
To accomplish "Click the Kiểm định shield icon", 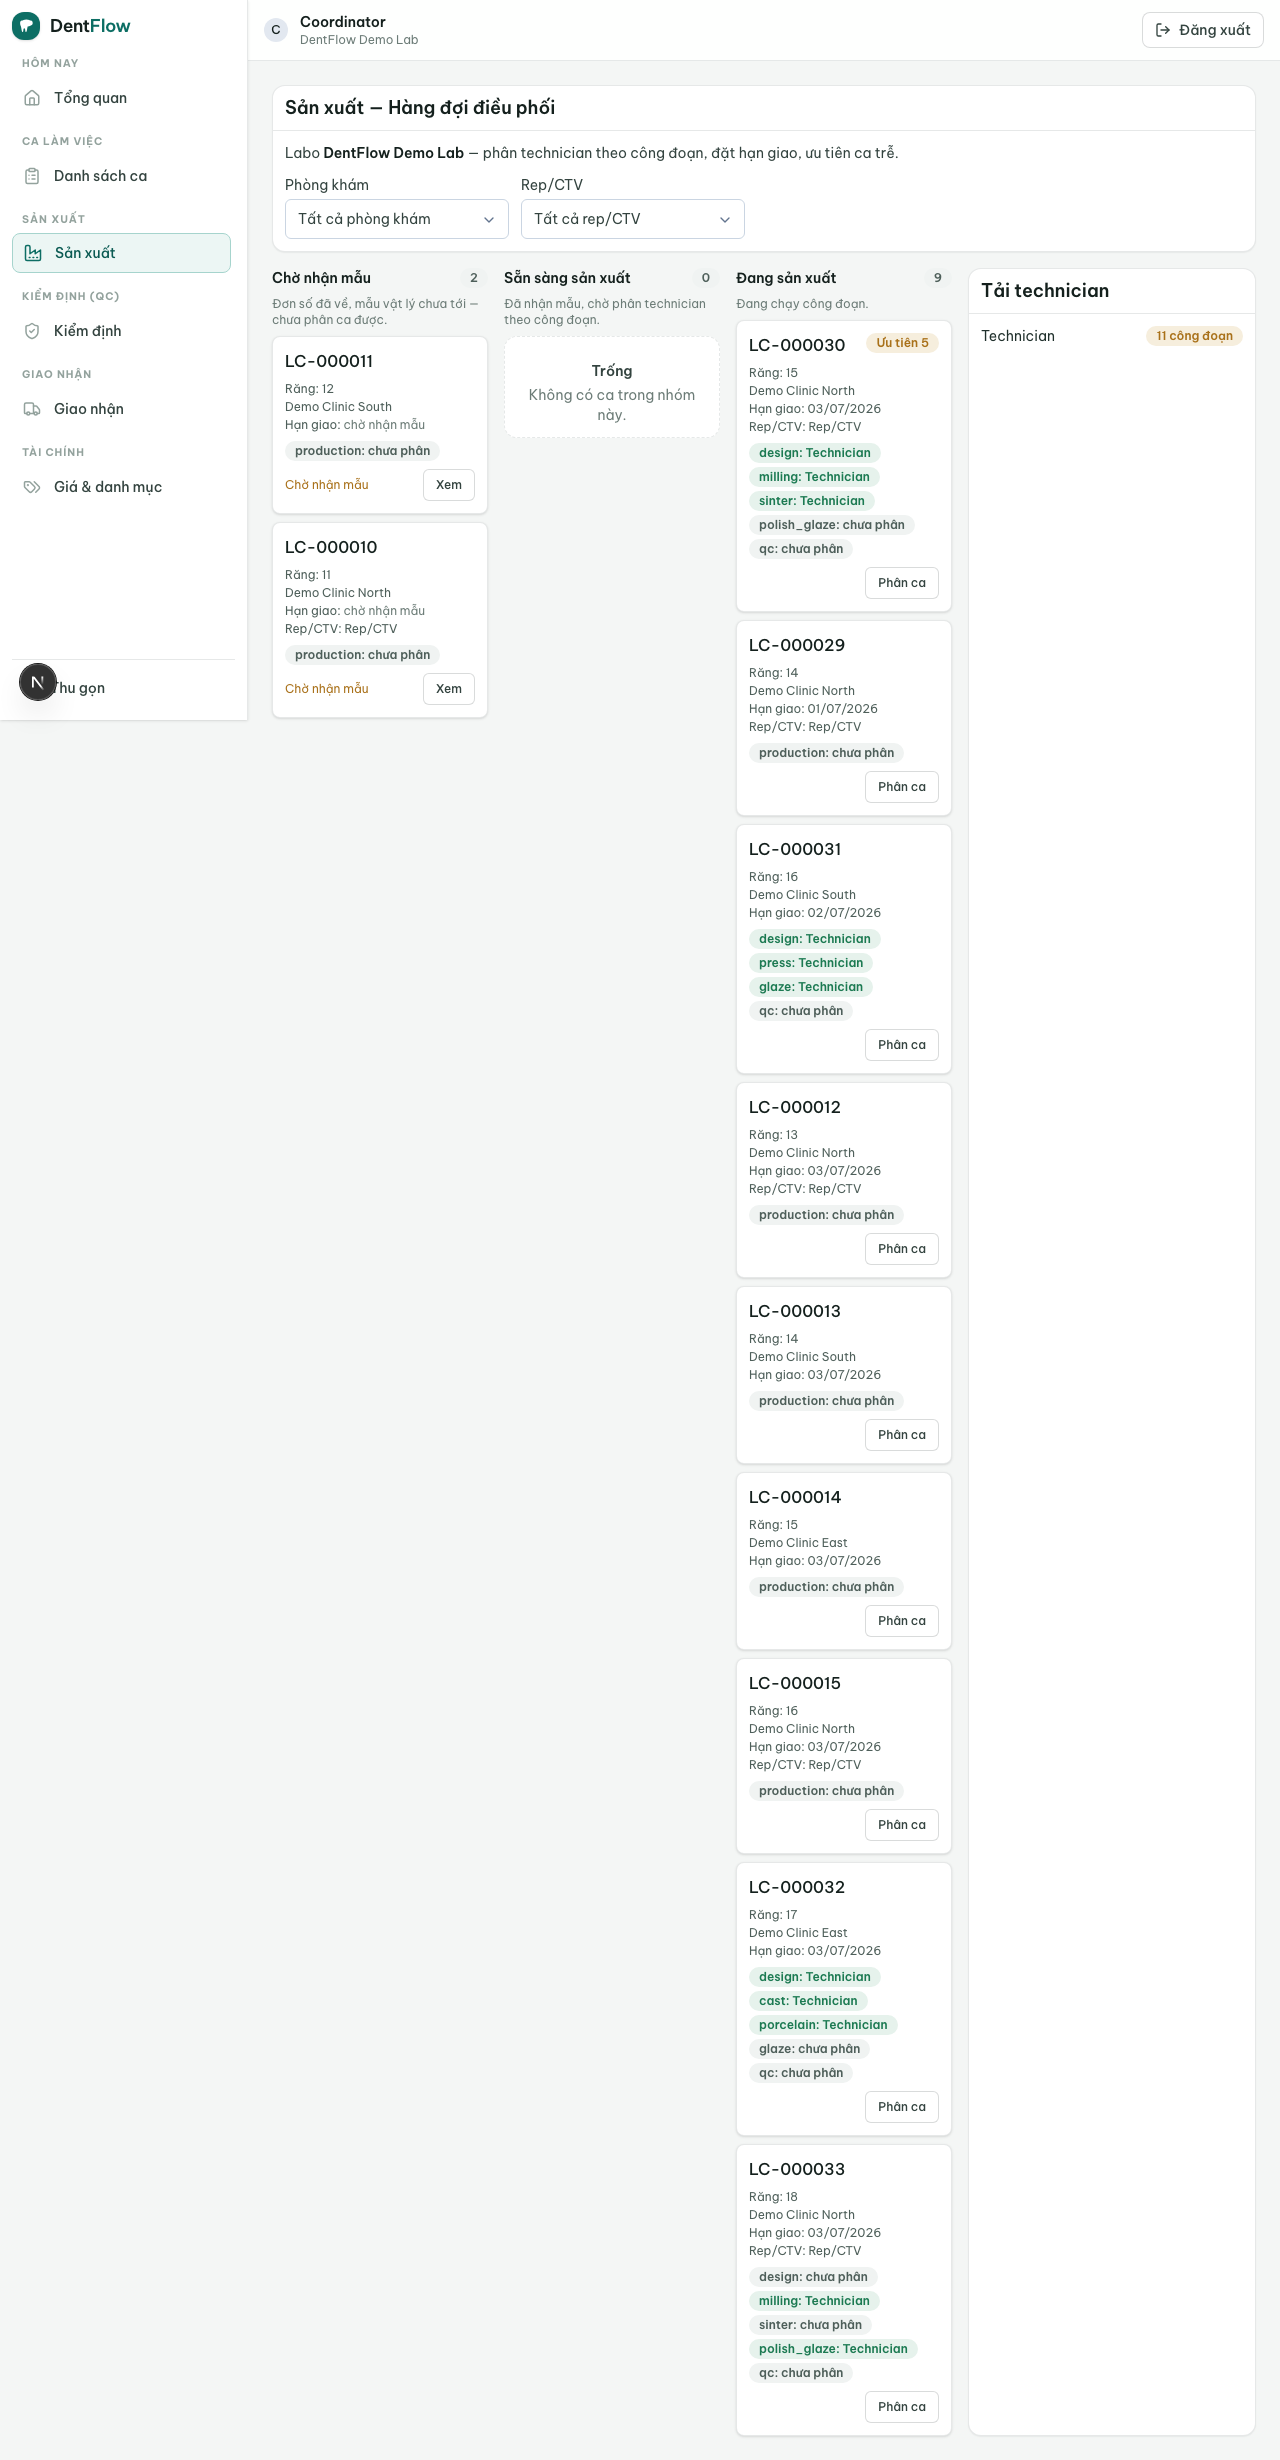I will coord(32,331).
